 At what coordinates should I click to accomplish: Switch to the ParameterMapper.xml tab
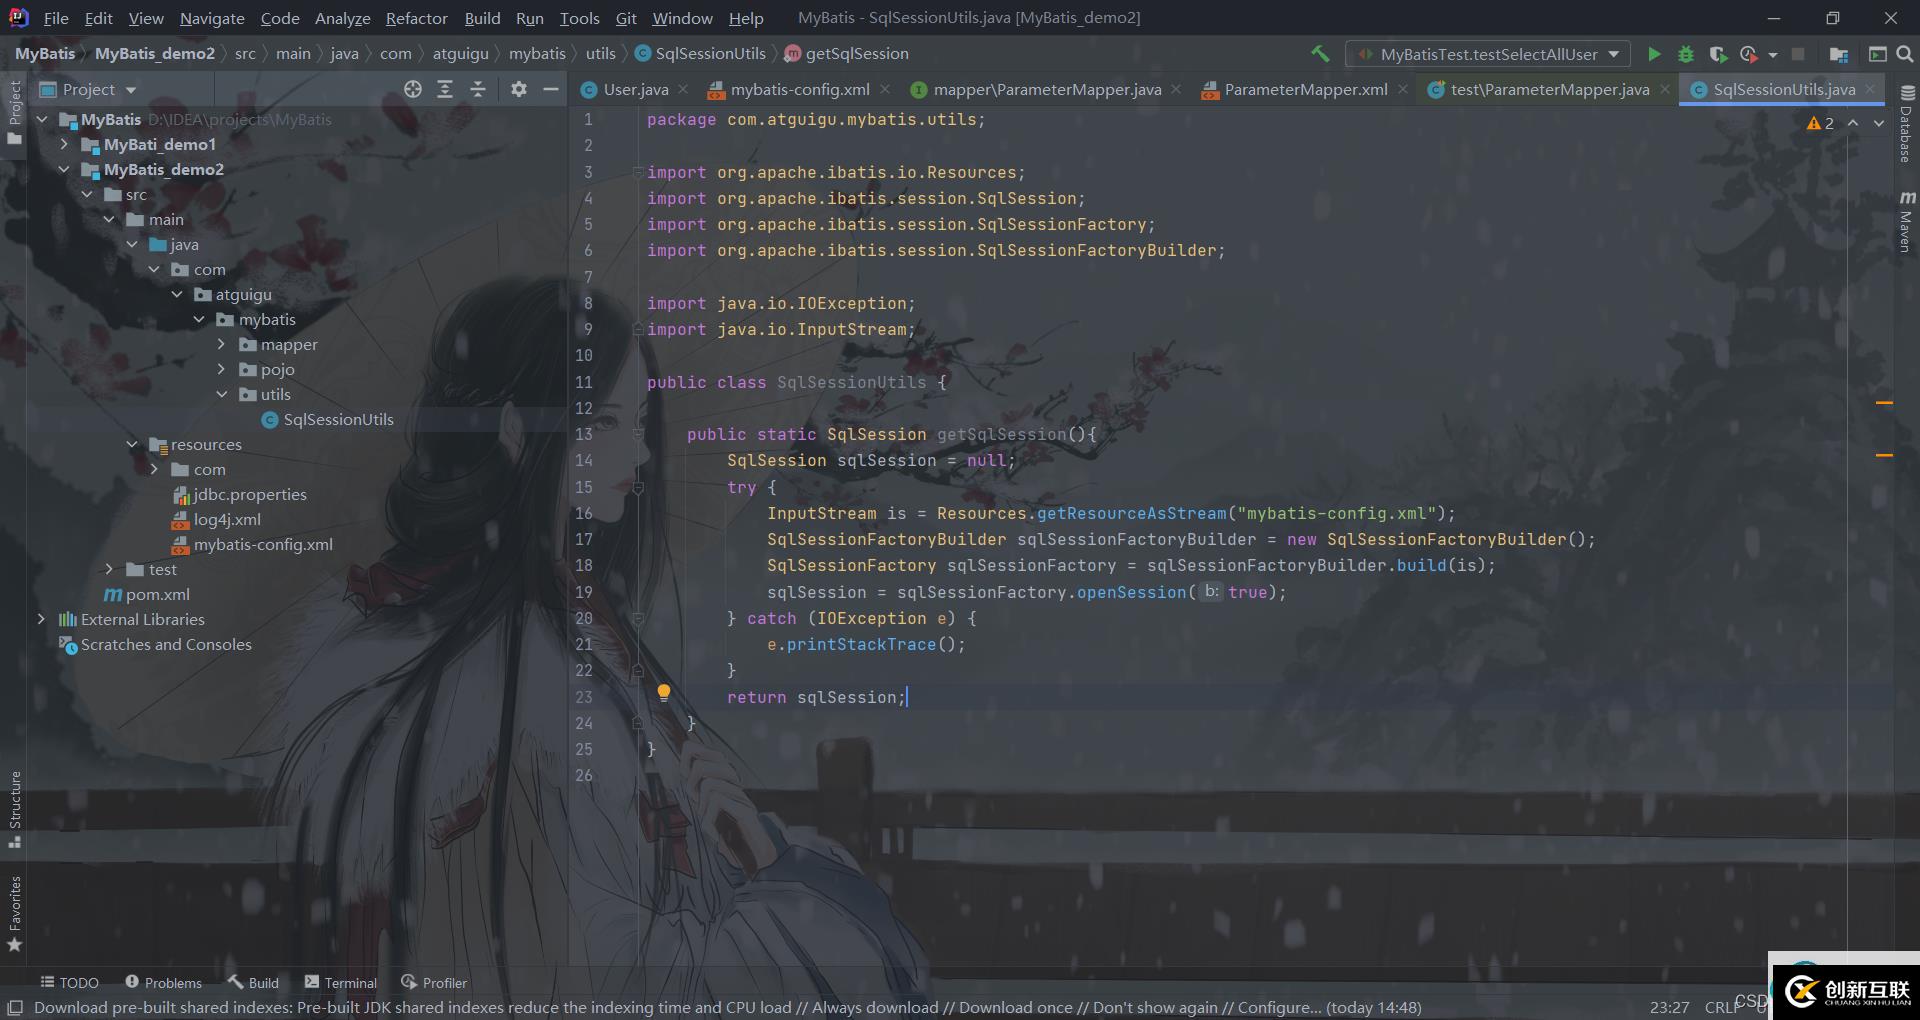click(x=1306, y=89)
